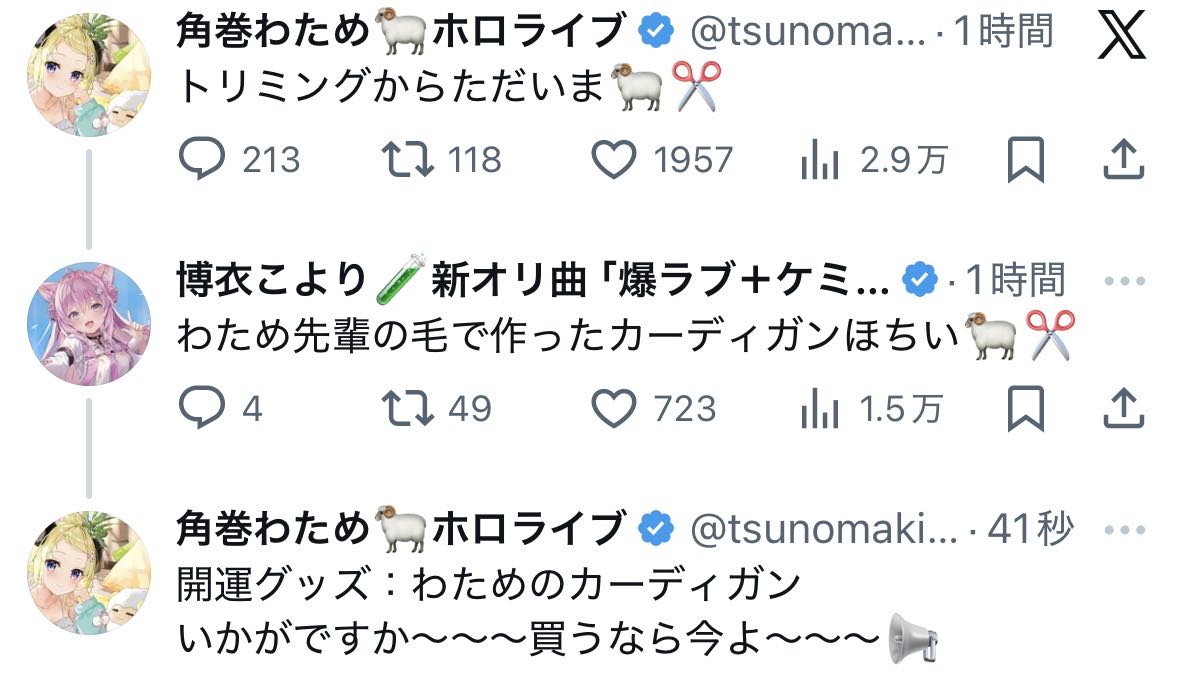This screenshot has height=679, width=1179.
Task: Share the first post by 角巻わため
Action: [1122, 159]
